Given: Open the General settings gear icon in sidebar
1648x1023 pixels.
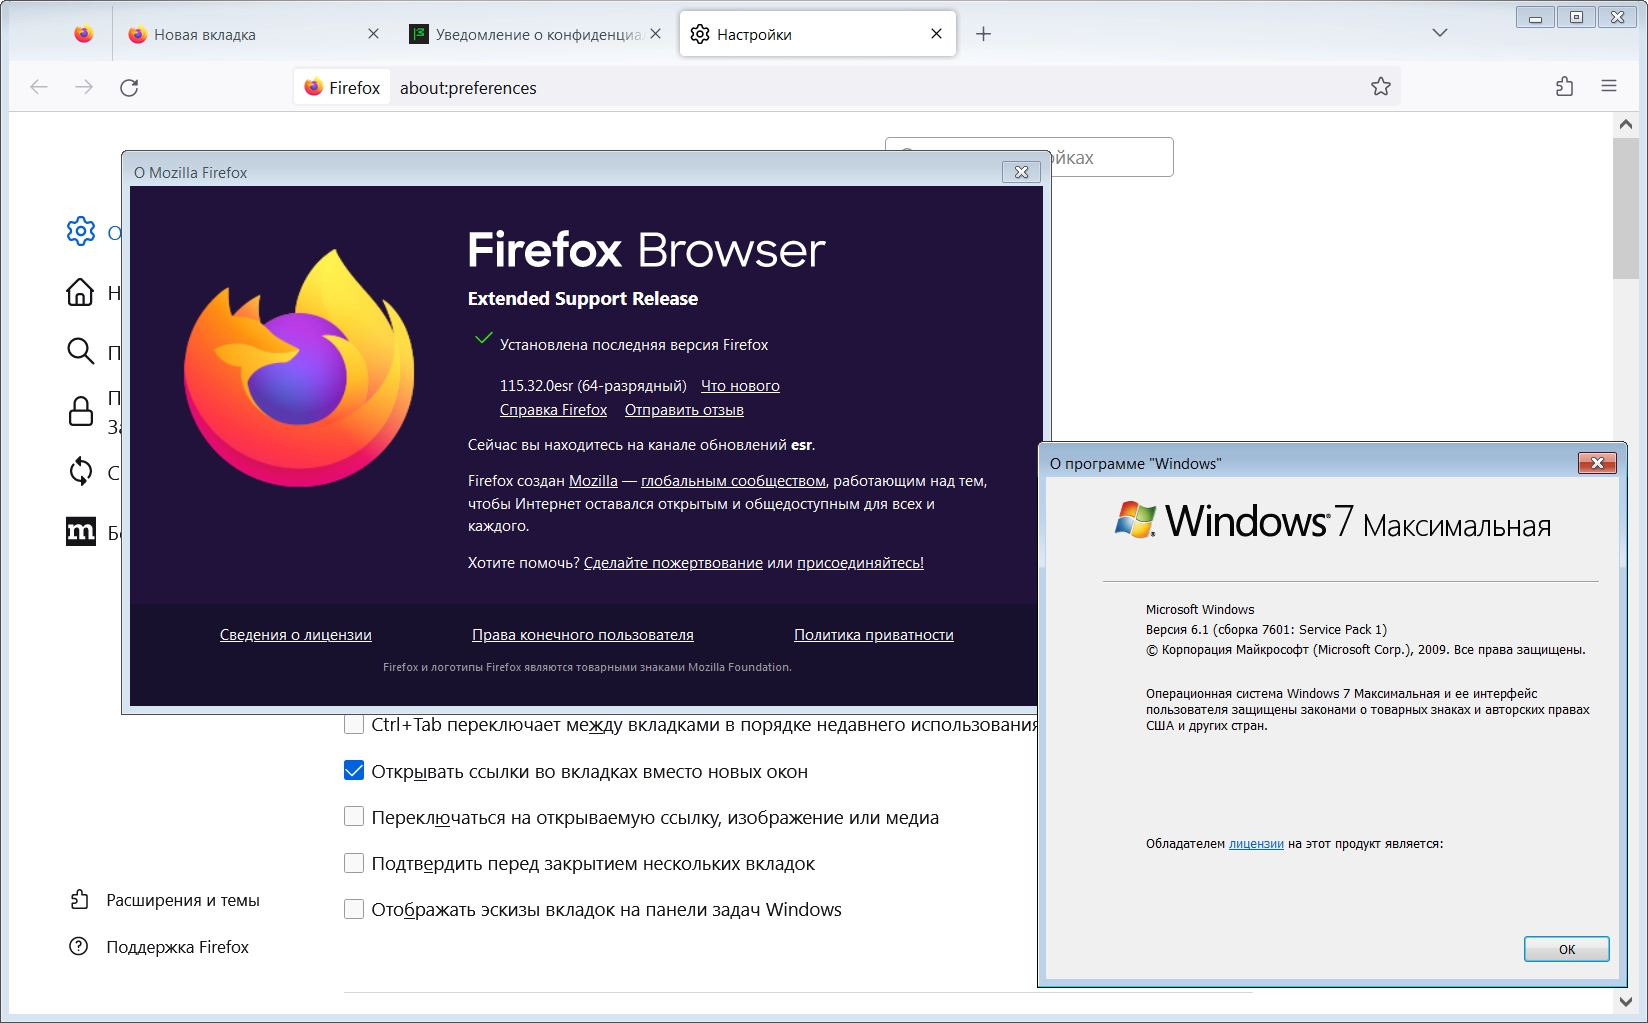Looking at the screenshot, I should [80, 232].
